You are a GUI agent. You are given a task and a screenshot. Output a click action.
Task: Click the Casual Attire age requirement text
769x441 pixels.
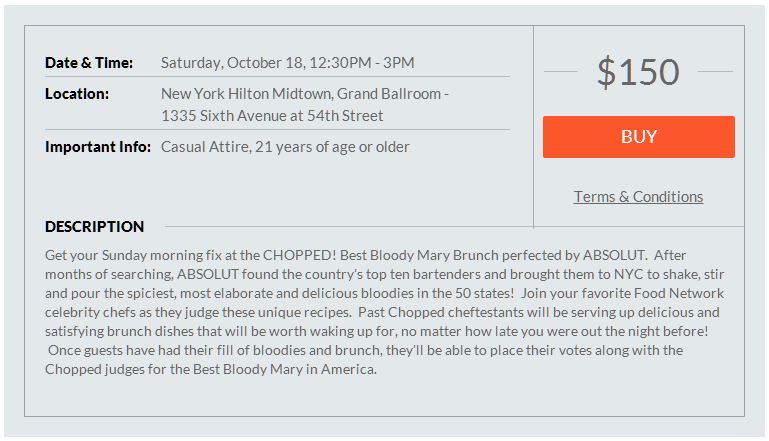[x=285, y=147]
